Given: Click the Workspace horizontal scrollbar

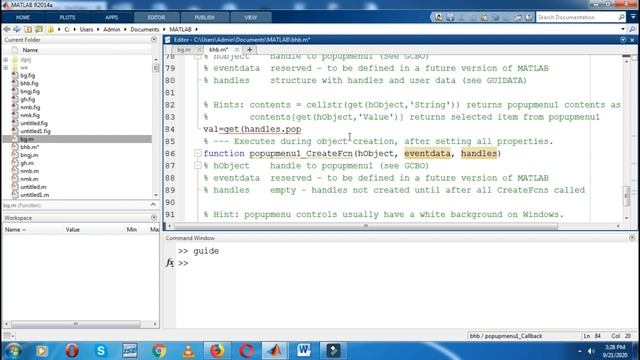Looking at the screenshot, I should tap(76, 324).
